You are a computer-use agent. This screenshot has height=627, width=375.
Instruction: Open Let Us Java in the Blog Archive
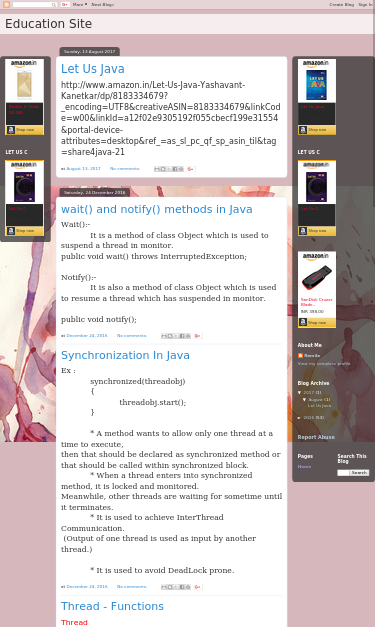(319, 406)
